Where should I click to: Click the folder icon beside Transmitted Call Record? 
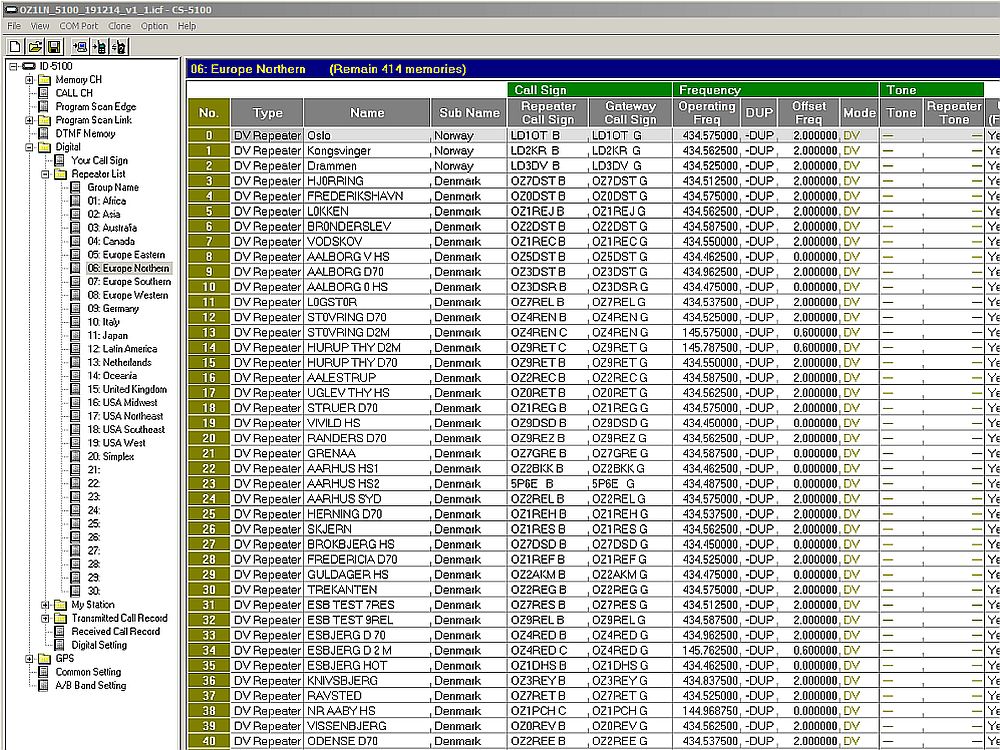pos(61,618)
